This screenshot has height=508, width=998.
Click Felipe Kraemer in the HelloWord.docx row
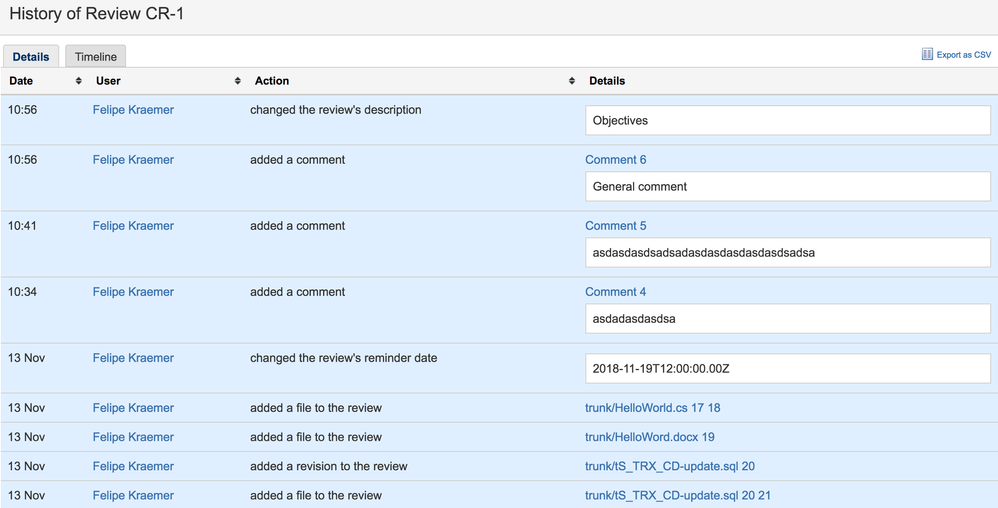pos(133,437)
